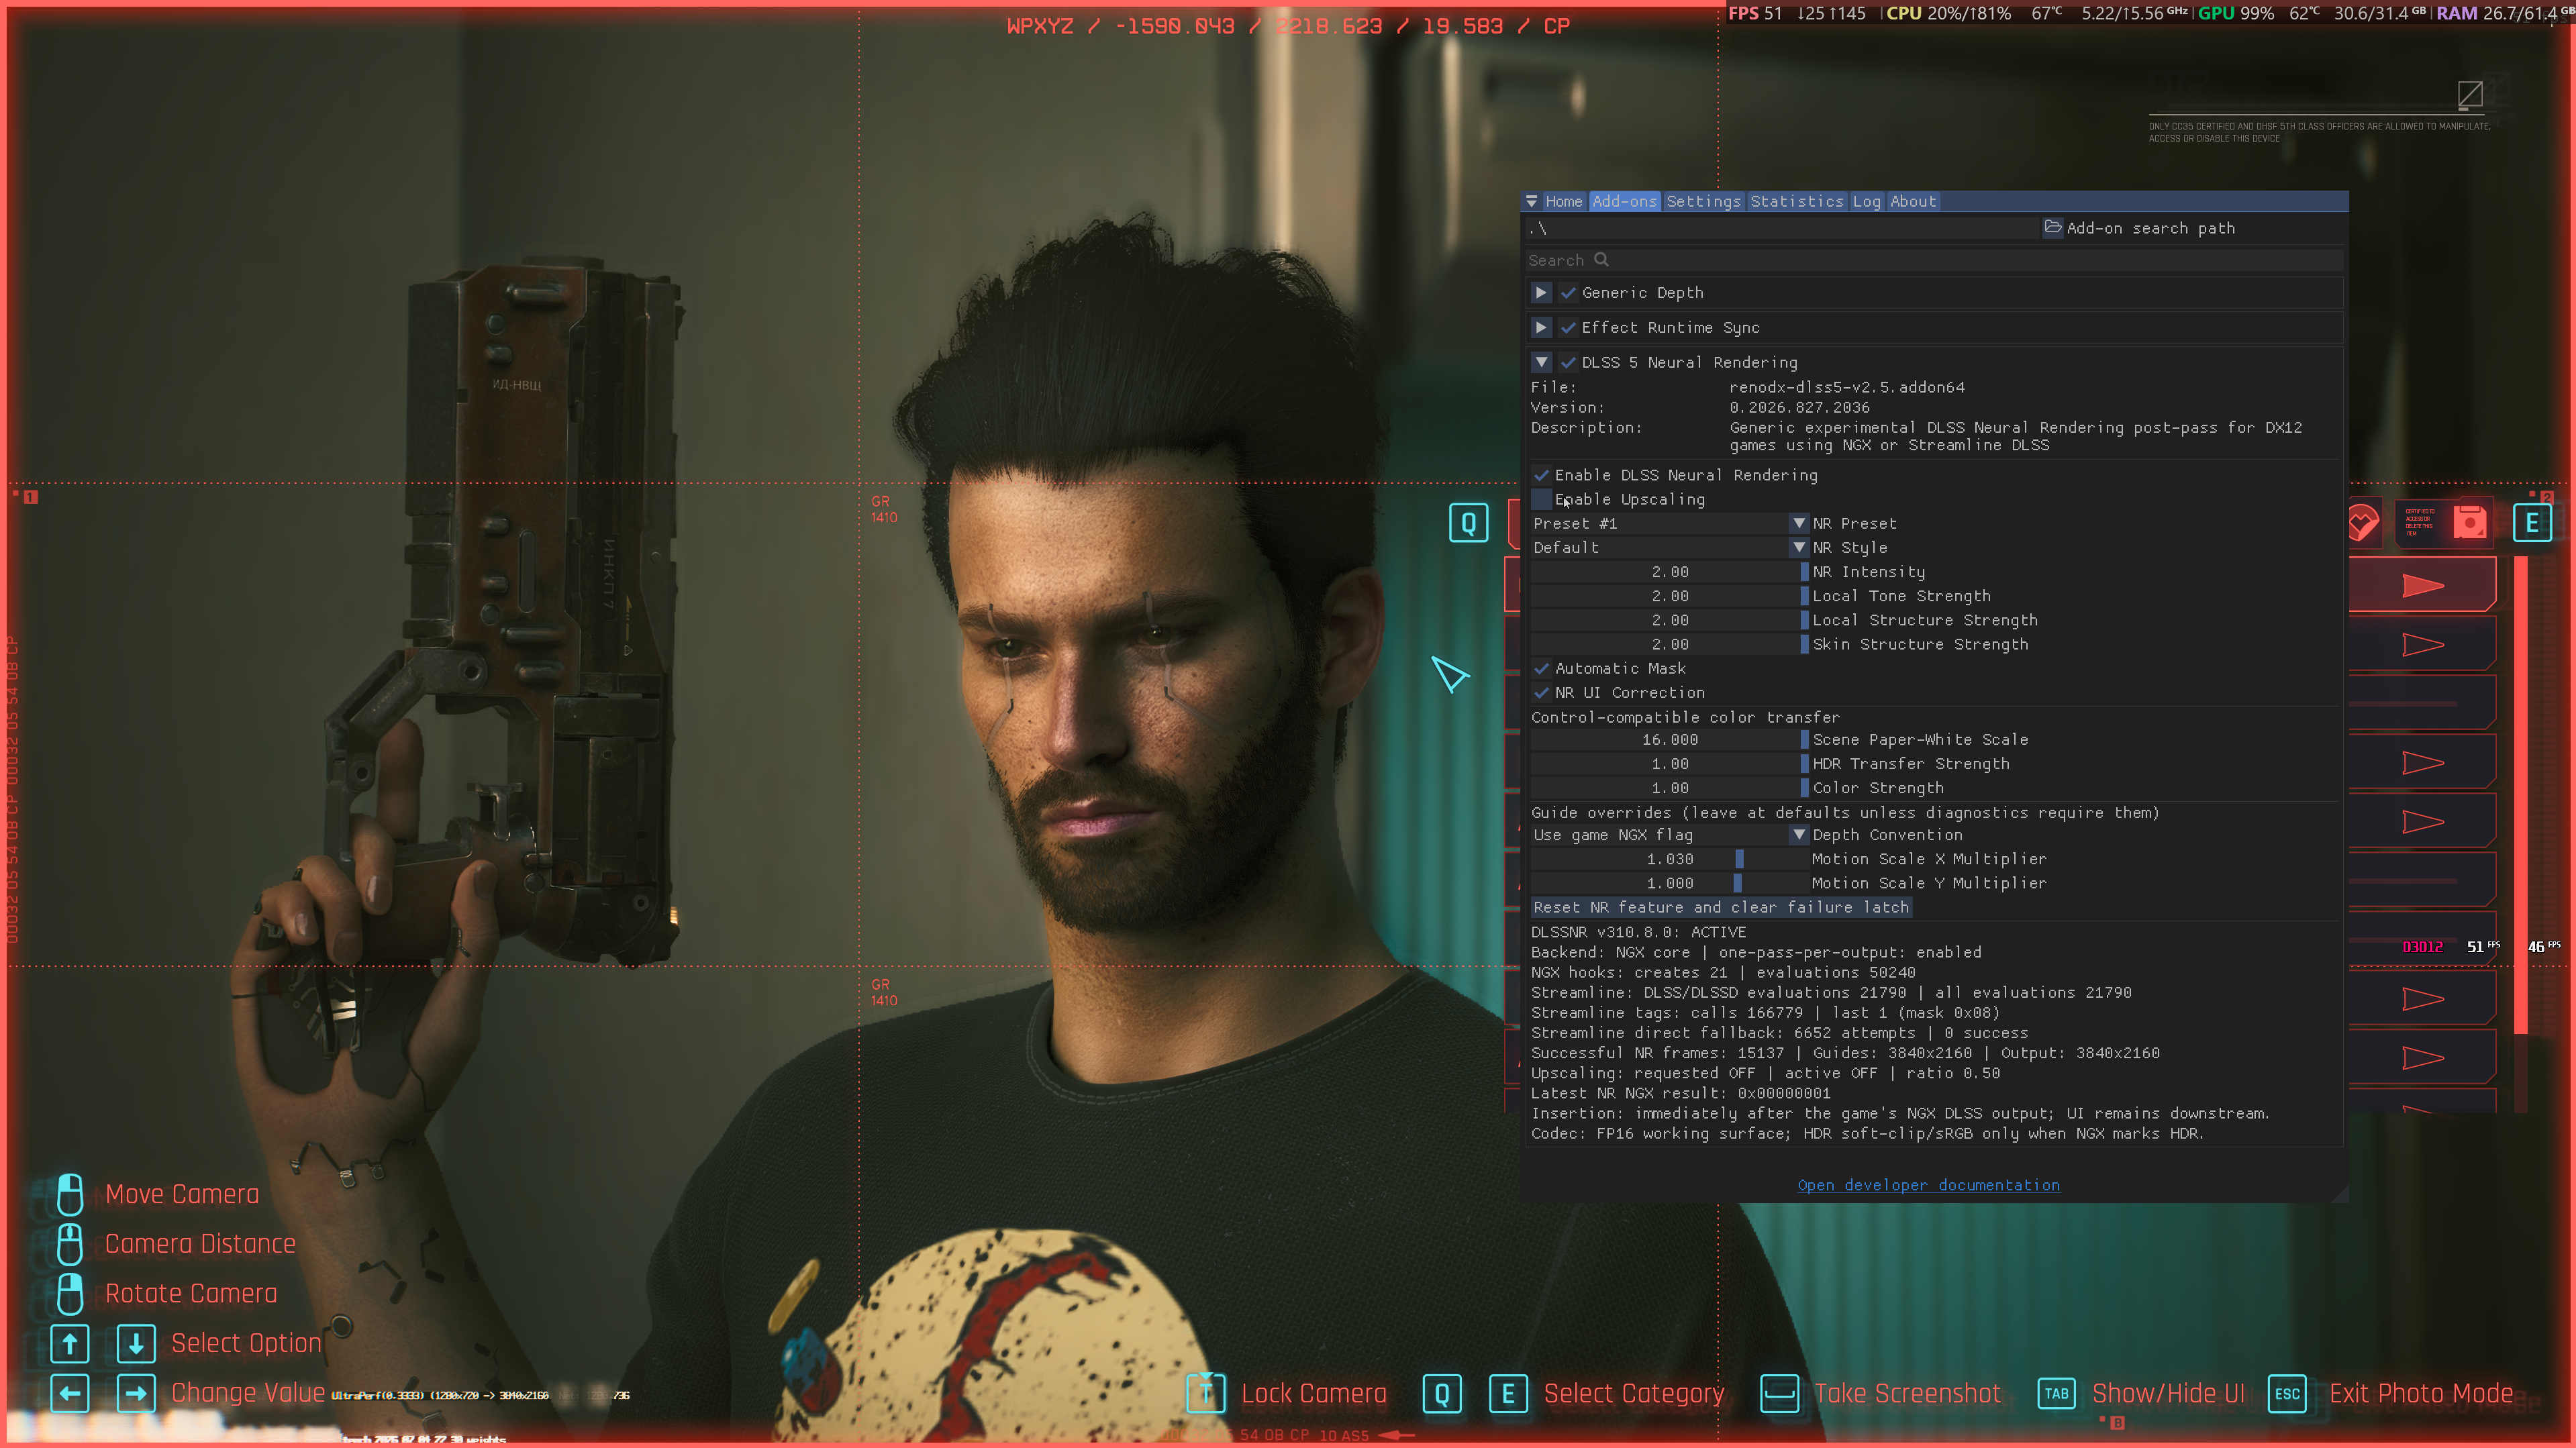Click the Q key icon beside Select Category

pos(1442,1393)
